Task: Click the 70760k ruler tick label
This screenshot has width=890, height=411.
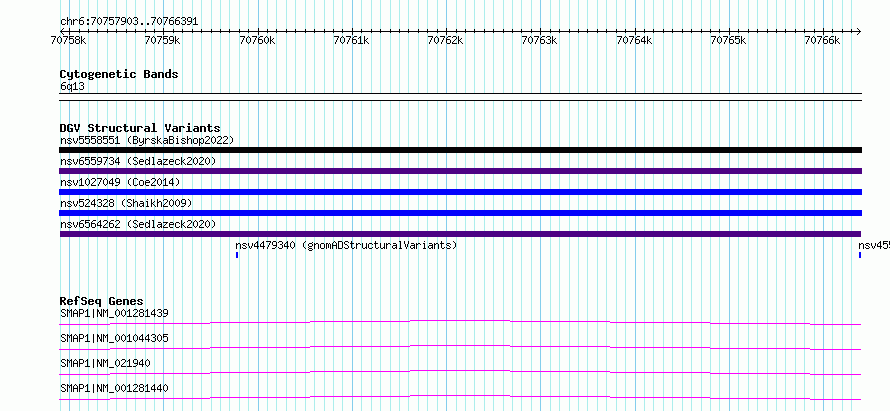Action: (x=257, y=40)
